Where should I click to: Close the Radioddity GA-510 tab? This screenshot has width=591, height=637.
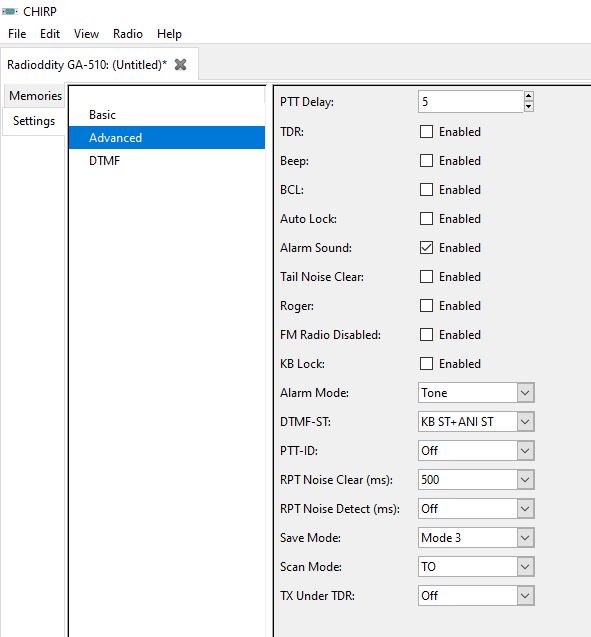pyautogui.click(x=180, y=65)
